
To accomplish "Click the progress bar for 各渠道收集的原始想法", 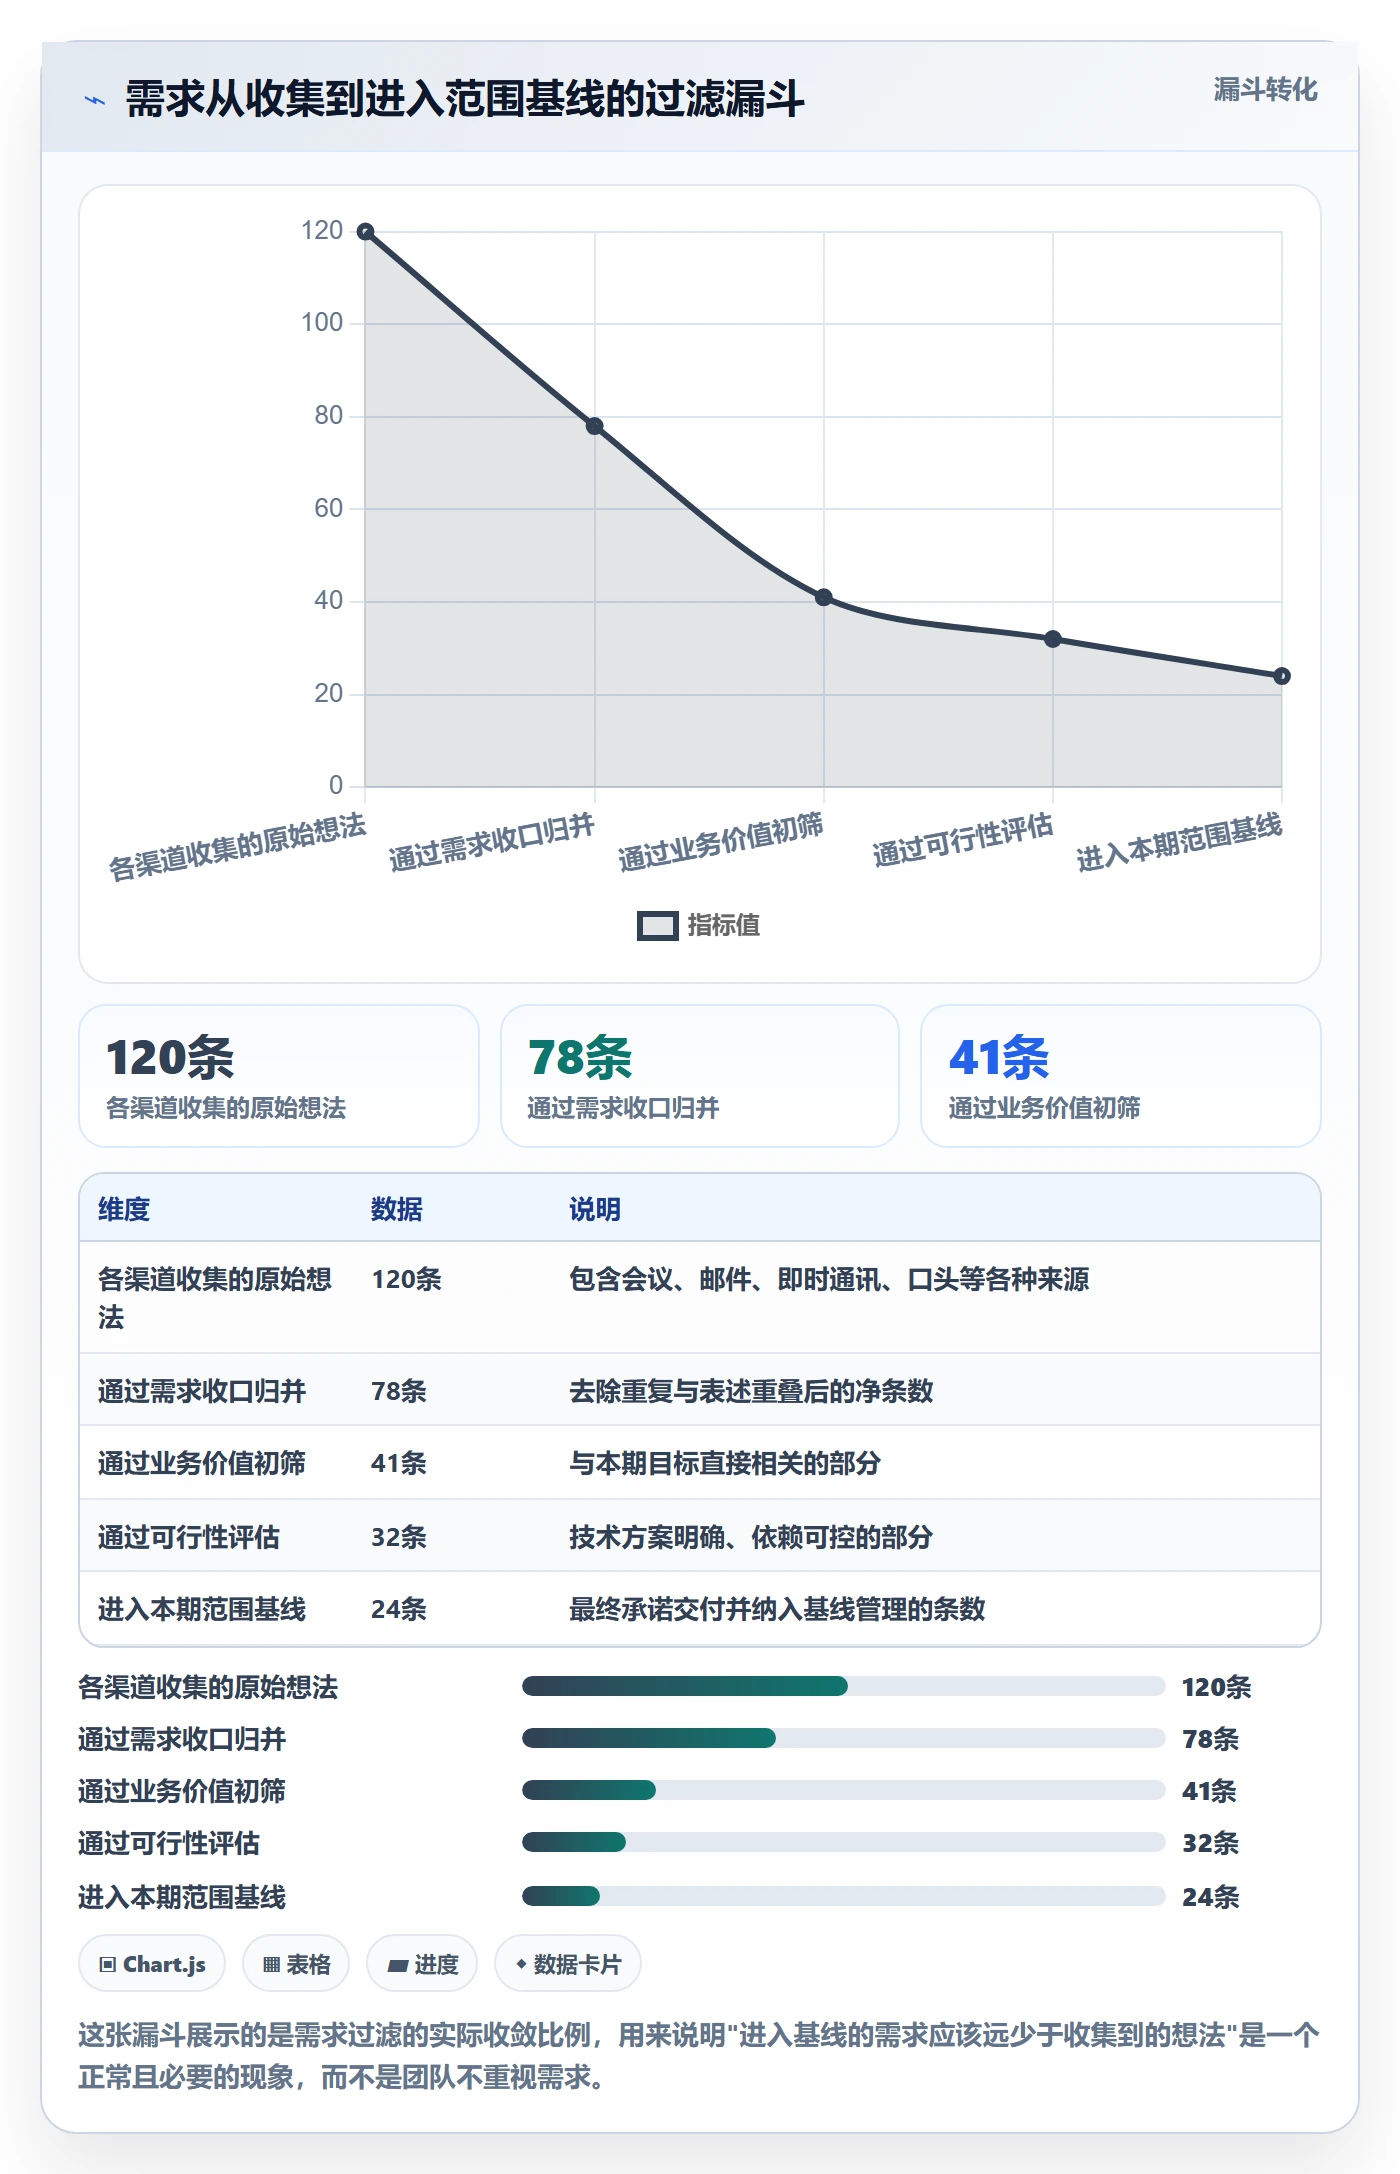I will [843, 1687].
